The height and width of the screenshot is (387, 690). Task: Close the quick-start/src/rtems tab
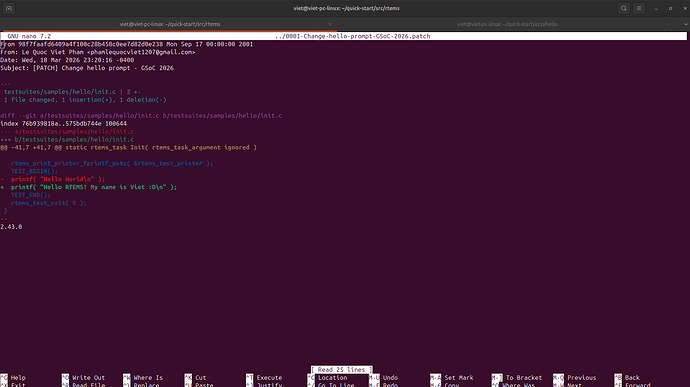point(330,24)
